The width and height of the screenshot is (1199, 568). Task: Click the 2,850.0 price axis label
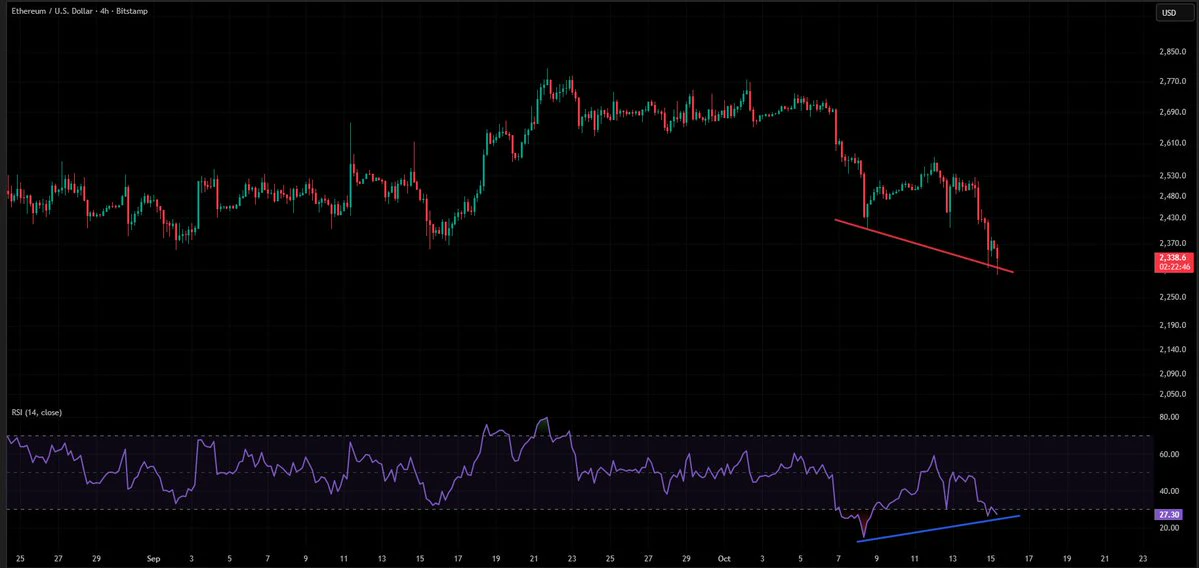[x=1171, y=52]
